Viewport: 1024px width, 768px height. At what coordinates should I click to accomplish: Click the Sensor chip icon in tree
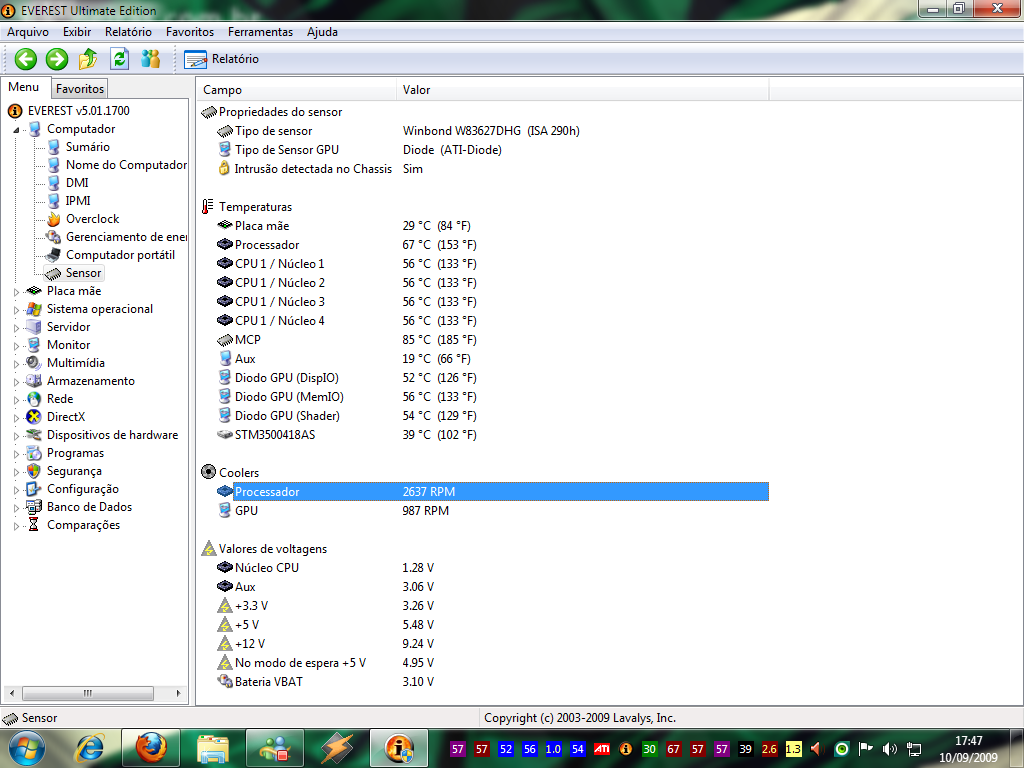click(54, 273)
